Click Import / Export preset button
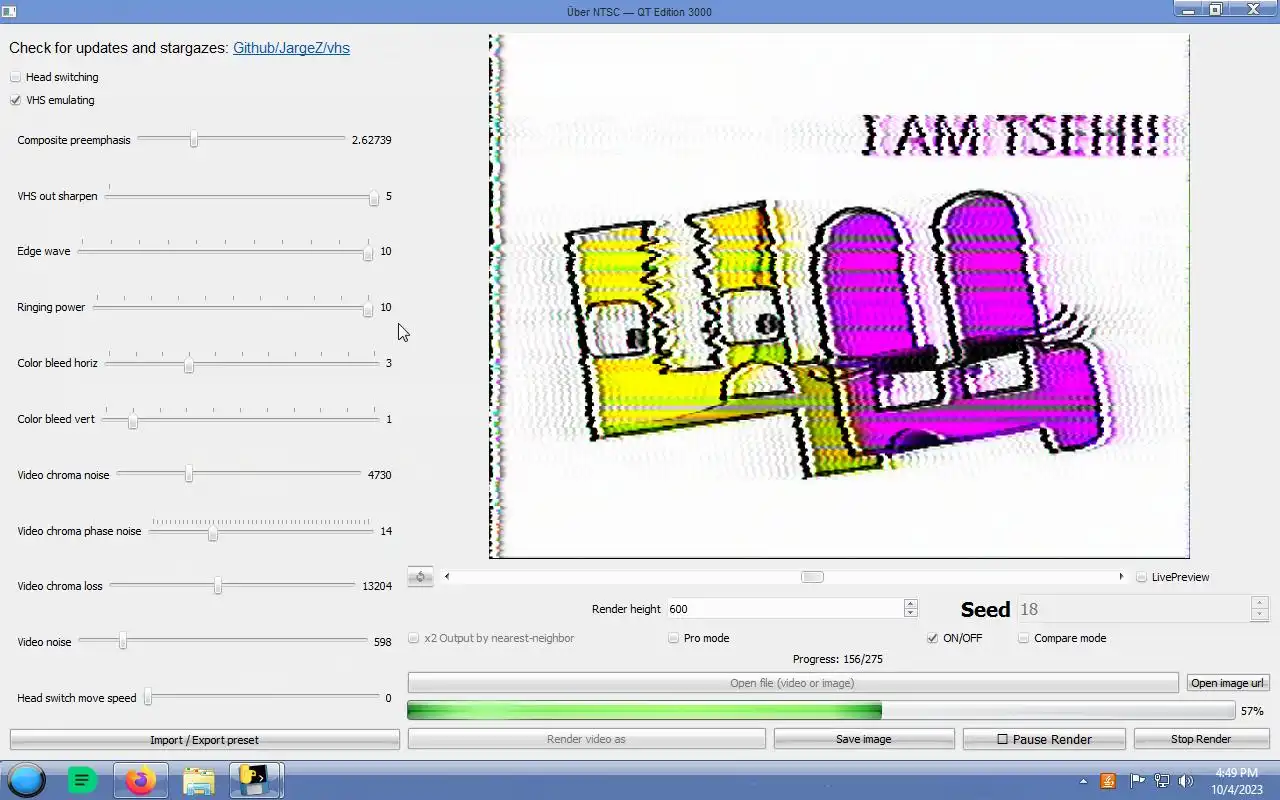This screenshot has height=800, width=1280. point(204,740)
